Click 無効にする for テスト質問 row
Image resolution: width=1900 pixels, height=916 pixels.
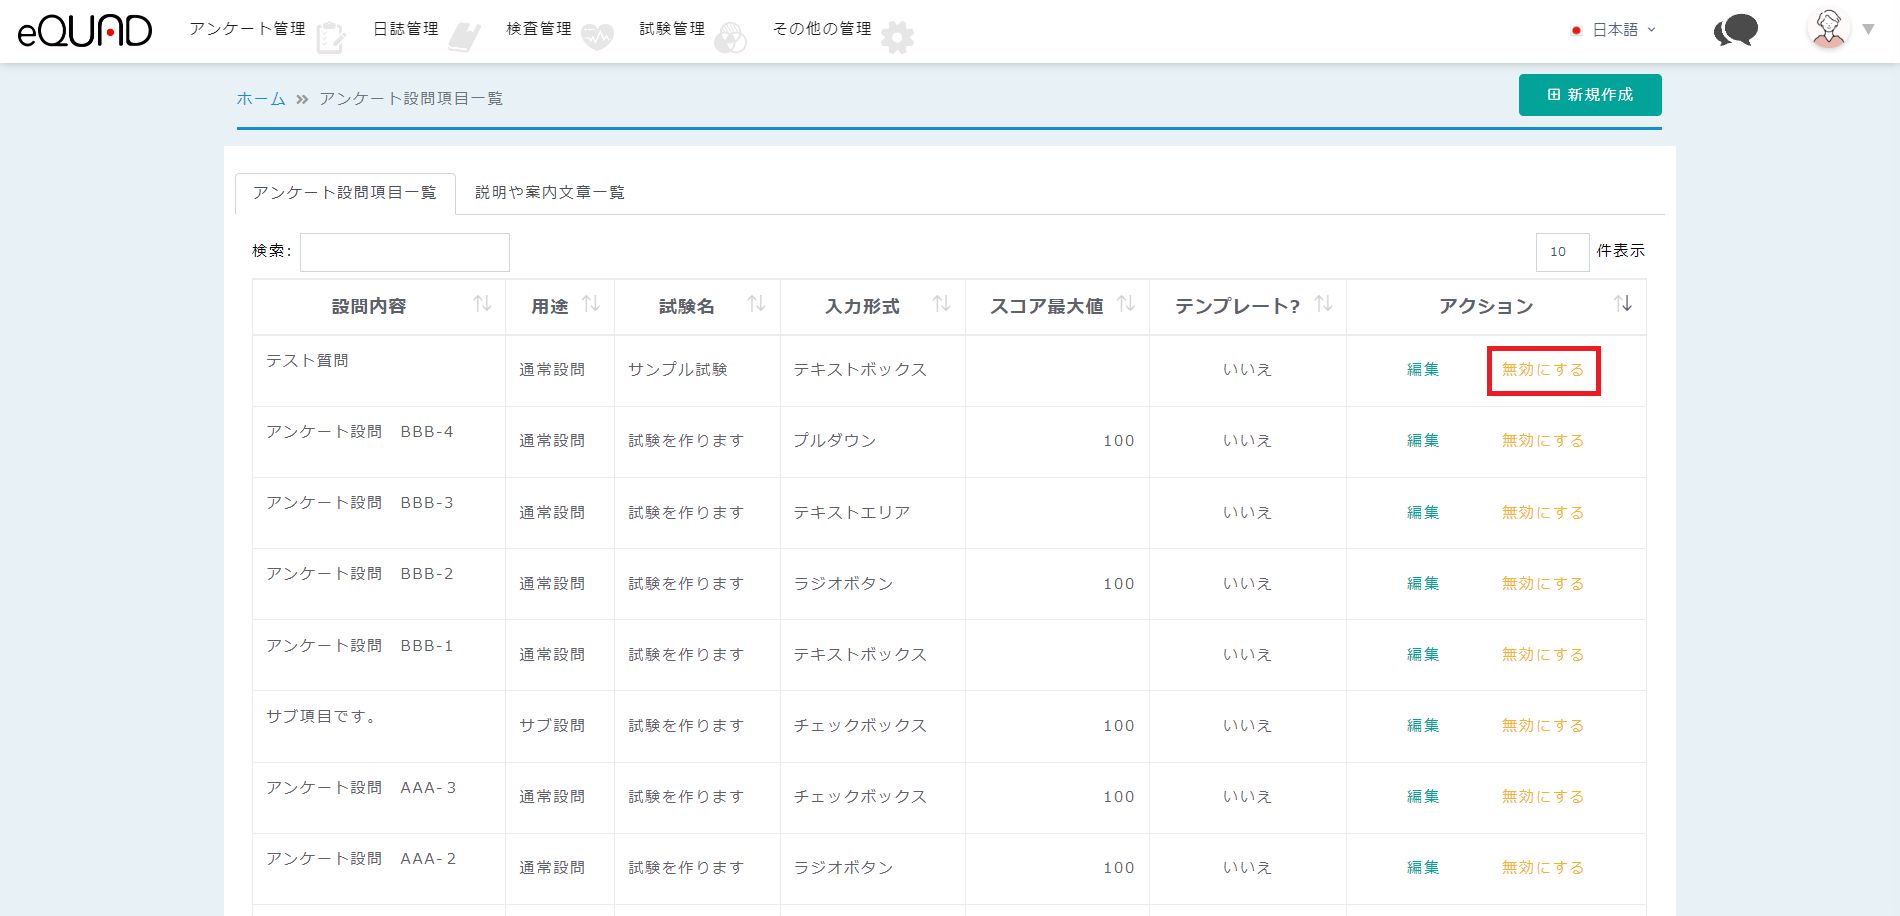click(x=1543, y=370)
